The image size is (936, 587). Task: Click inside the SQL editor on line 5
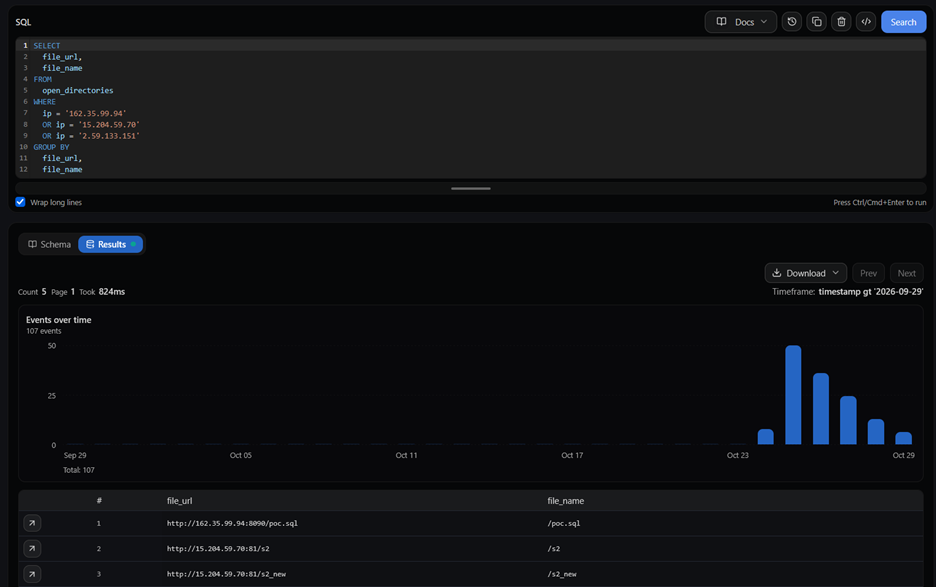[471, 91]
